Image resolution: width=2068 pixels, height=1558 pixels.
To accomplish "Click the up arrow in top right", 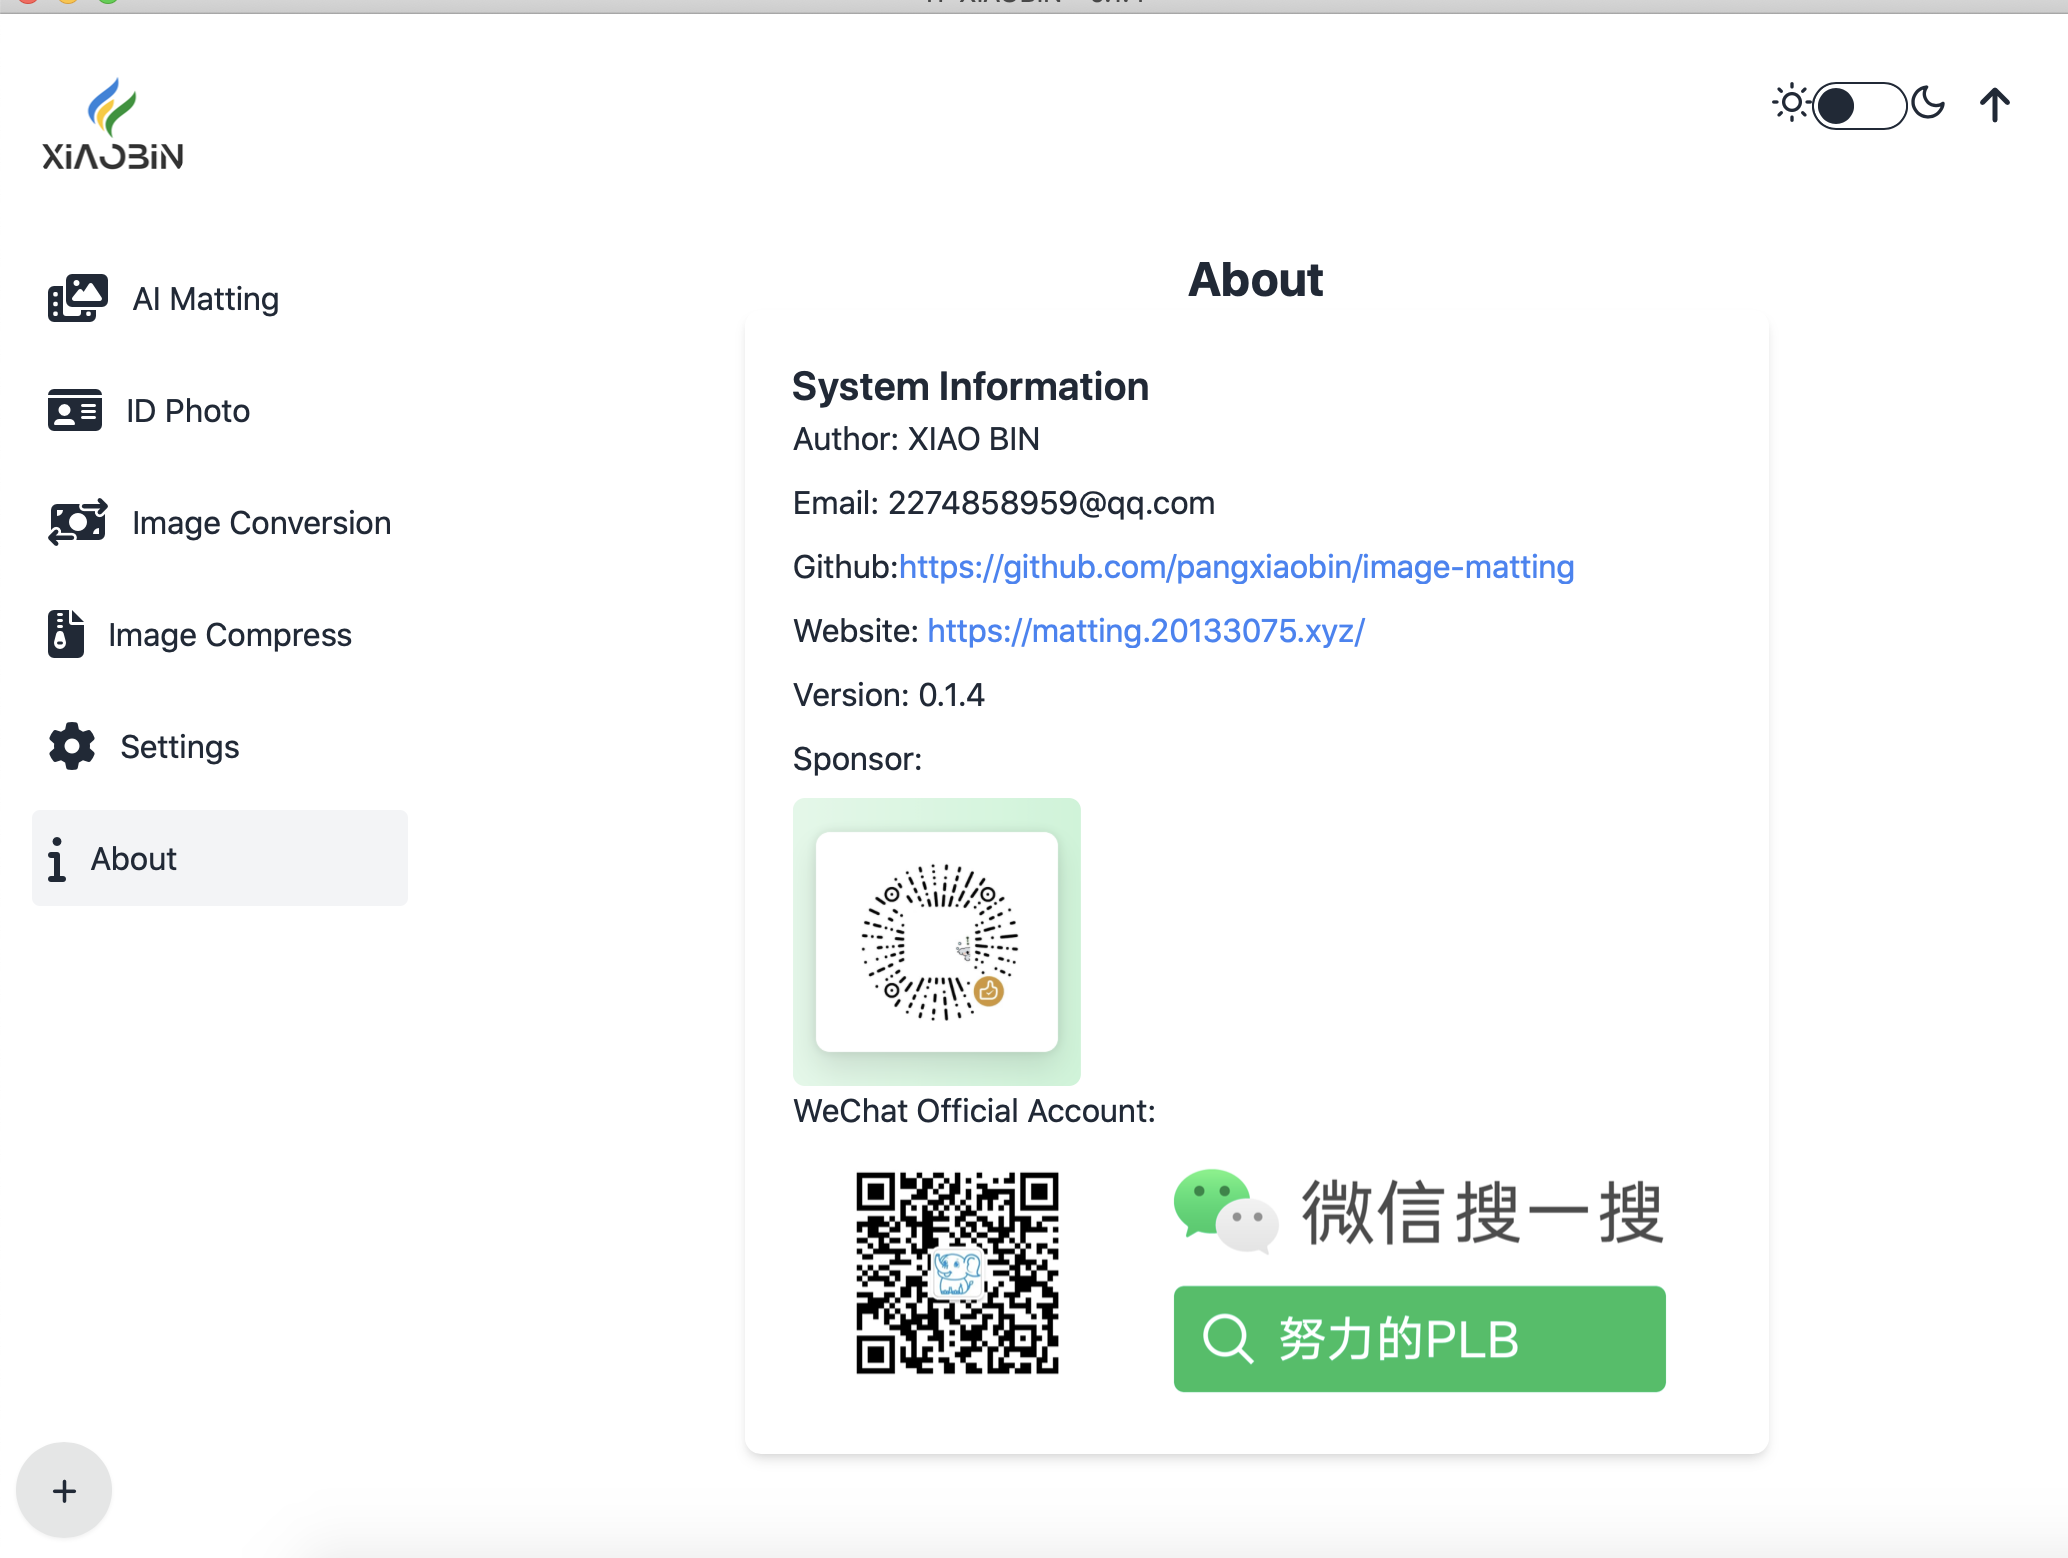I will click(1994, 105).
